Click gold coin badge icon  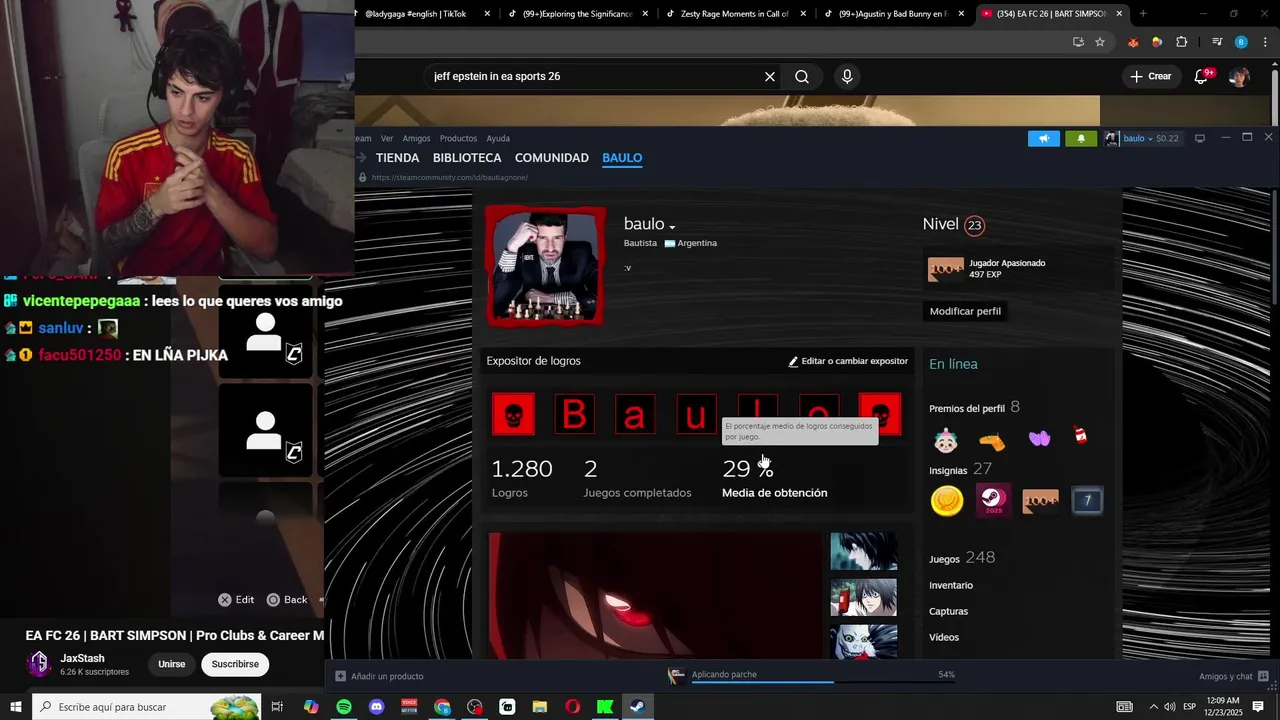947,500
